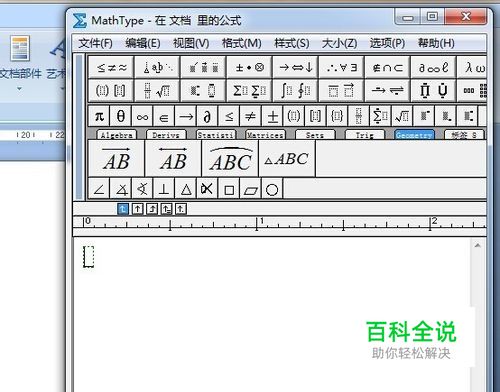Viewport: 500px width, 392px height.
Task: Open the fraction and radical templates palette
Action: pyautogui.click(x=157, y=90)
